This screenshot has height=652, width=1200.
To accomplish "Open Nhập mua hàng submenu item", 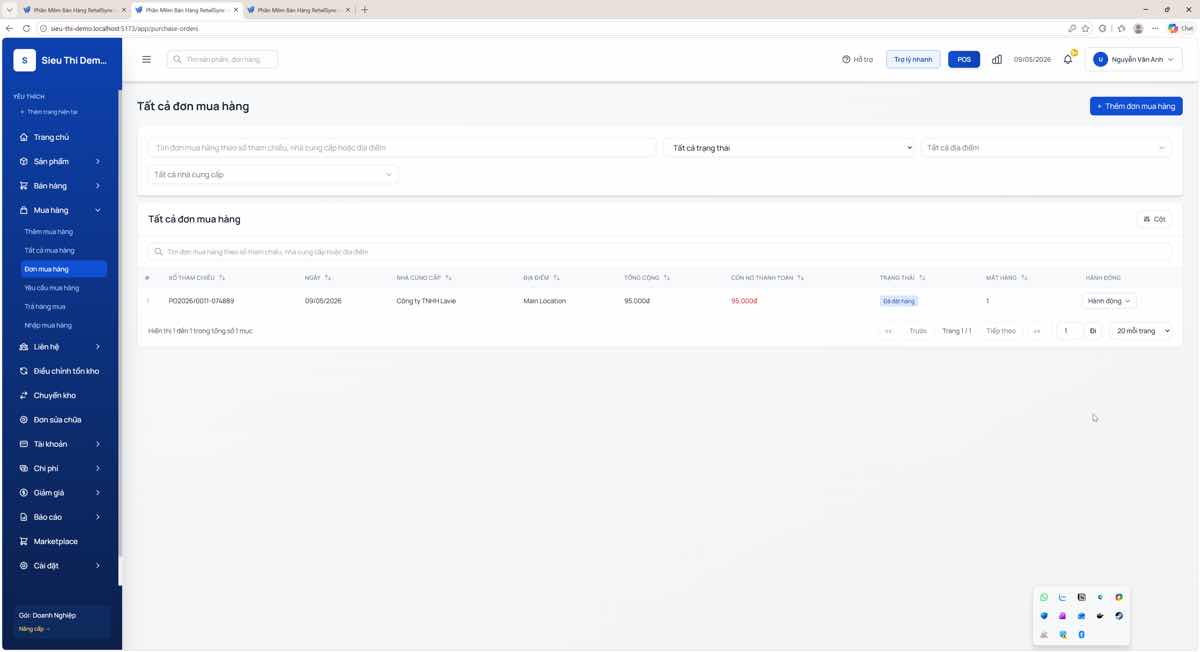I will [x=48, y=326].
